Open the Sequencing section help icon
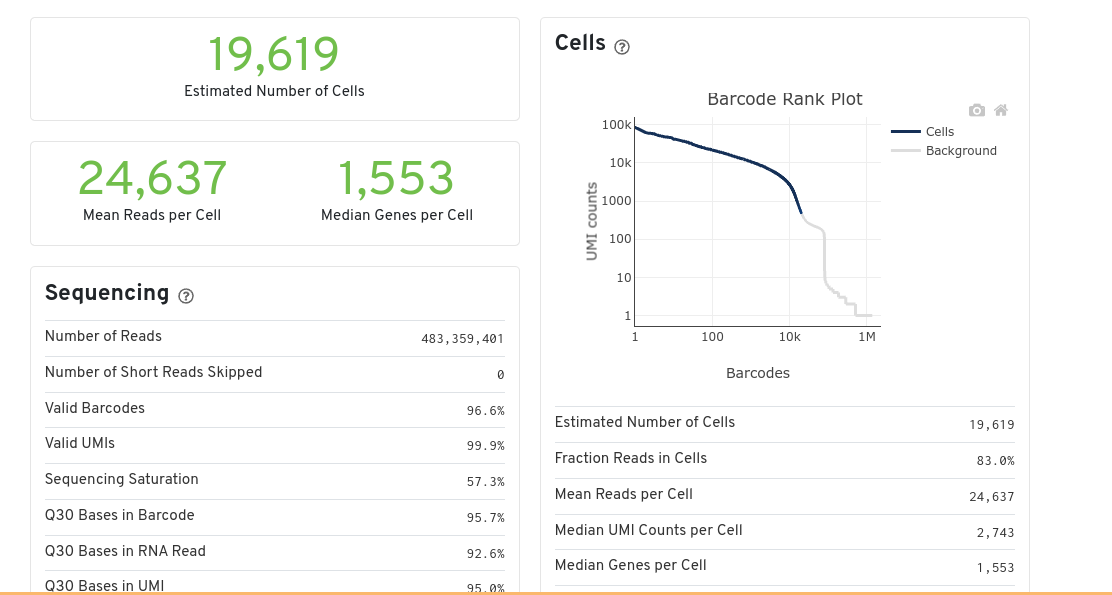 coord(186,296)
